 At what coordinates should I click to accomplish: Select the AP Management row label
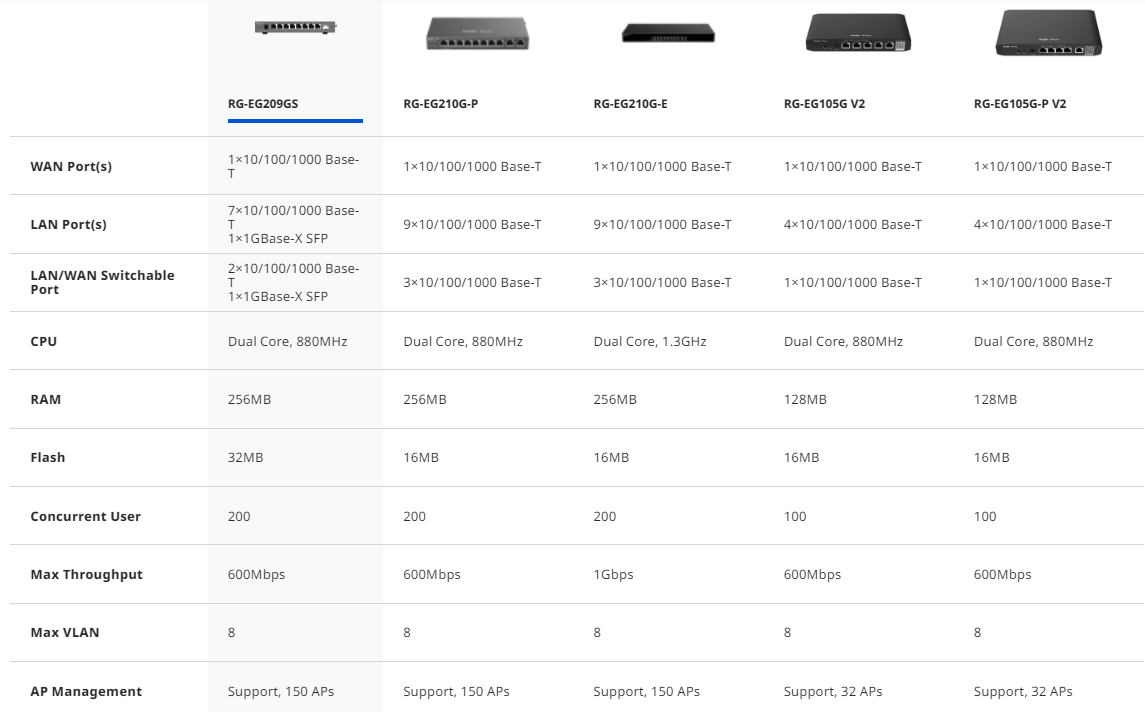[x=86, y=691]
